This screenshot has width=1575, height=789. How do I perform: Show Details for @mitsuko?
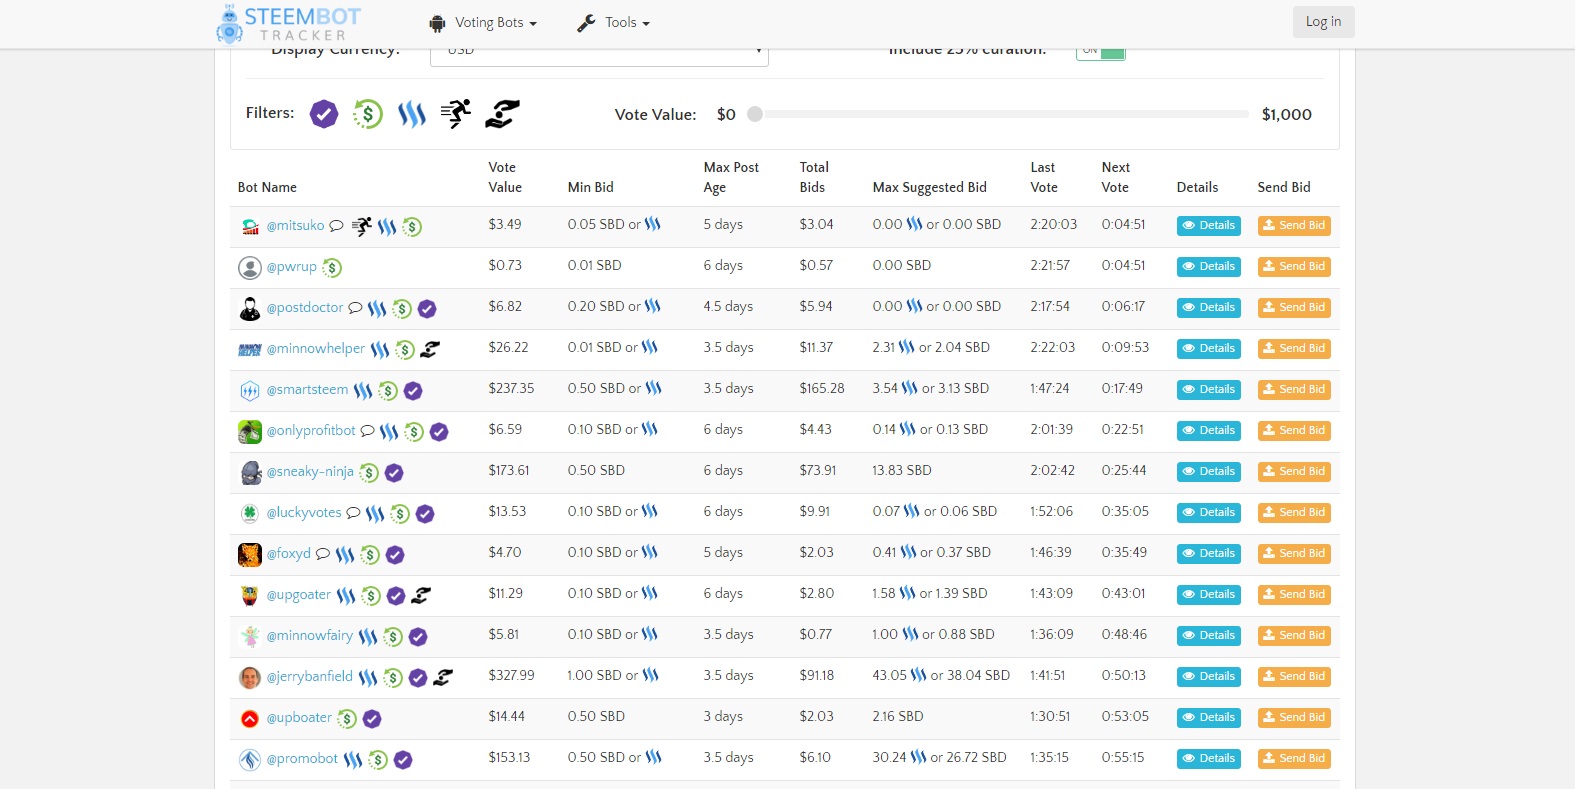pos(1209,226)
